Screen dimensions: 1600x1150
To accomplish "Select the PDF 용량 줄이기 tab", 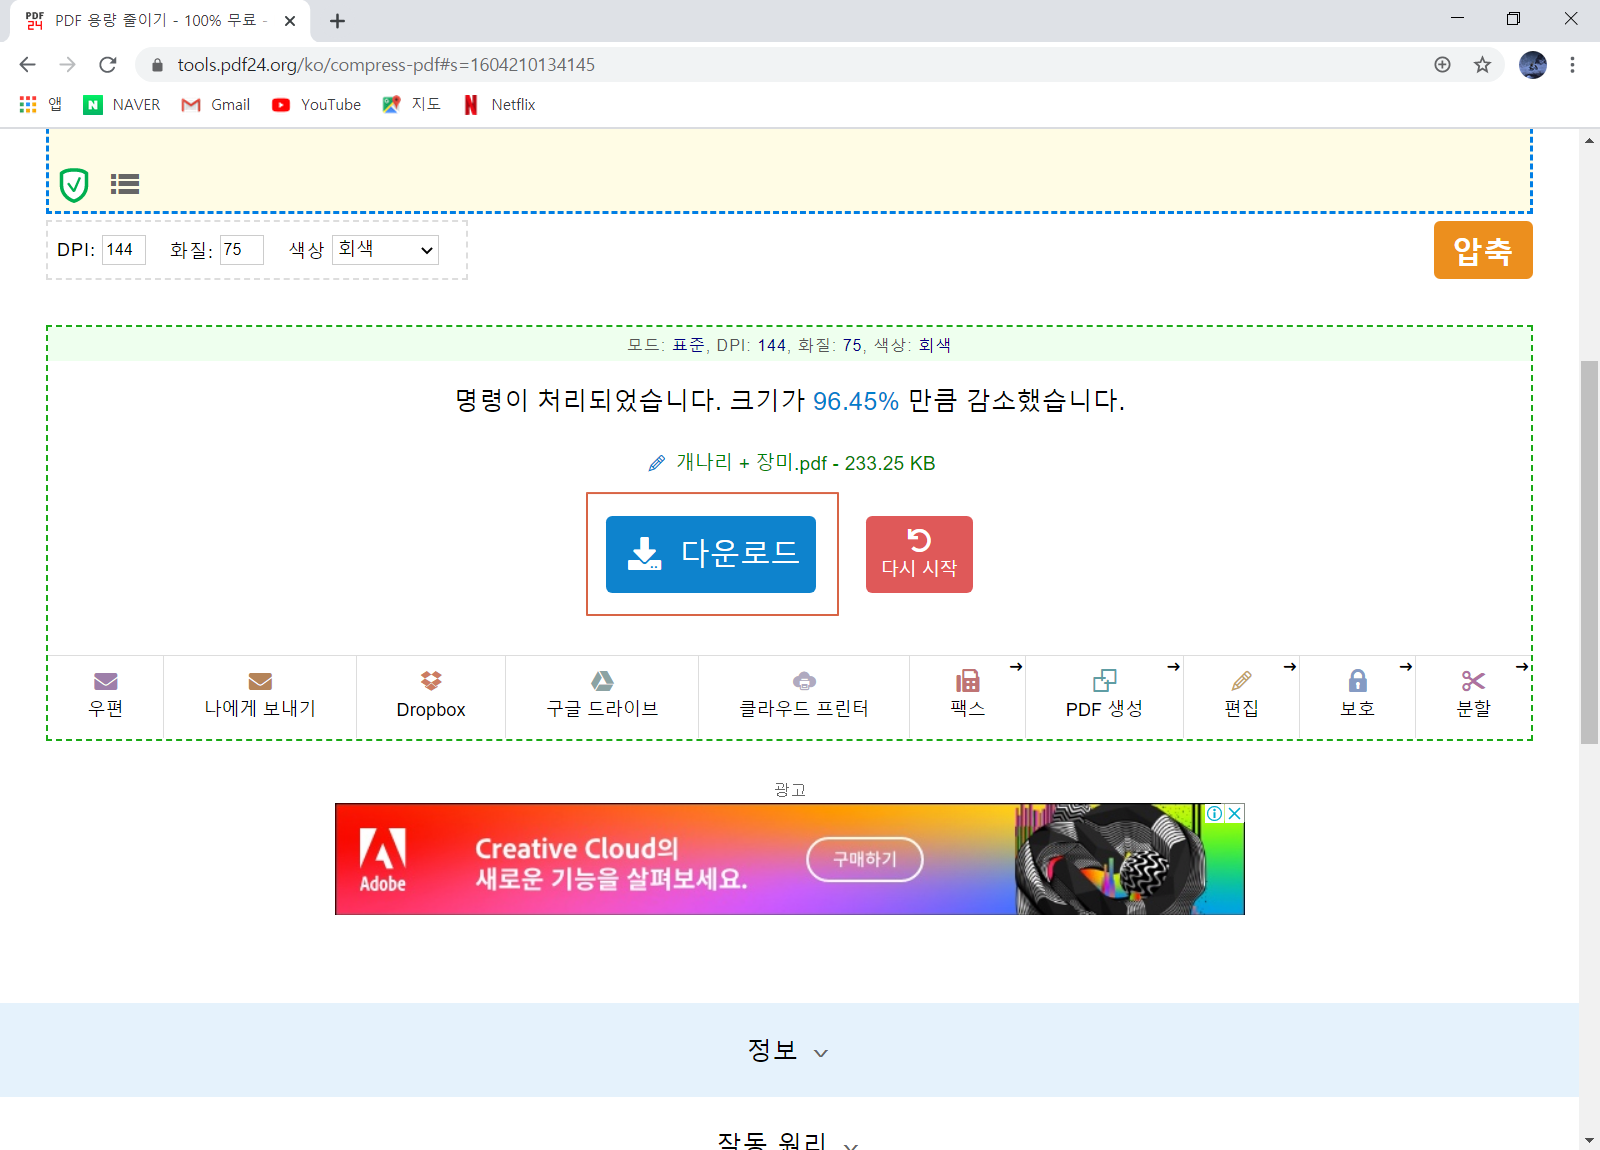I will pos(160,21).
